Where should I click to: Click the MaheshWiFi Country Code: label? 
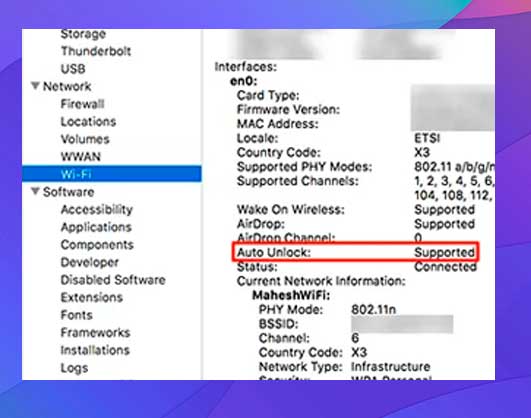point(301,352)
